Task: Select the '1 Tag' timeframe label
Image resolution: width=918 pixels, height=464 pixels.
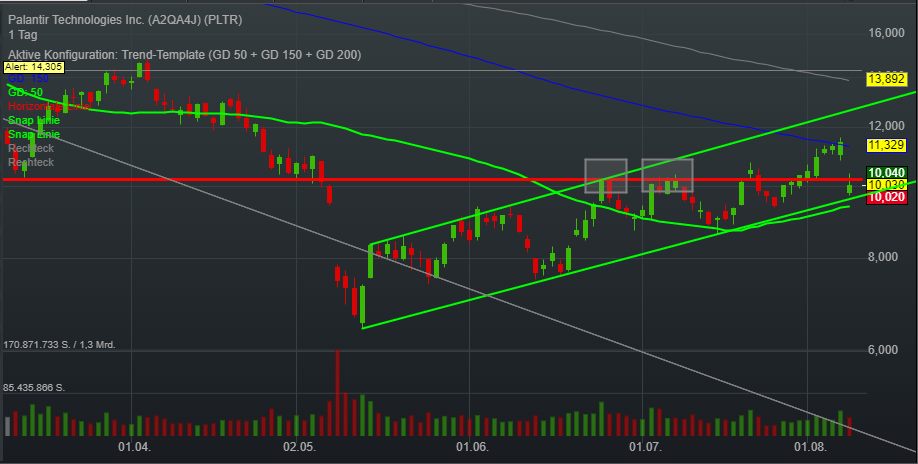Action: click(x=23, y=35)
